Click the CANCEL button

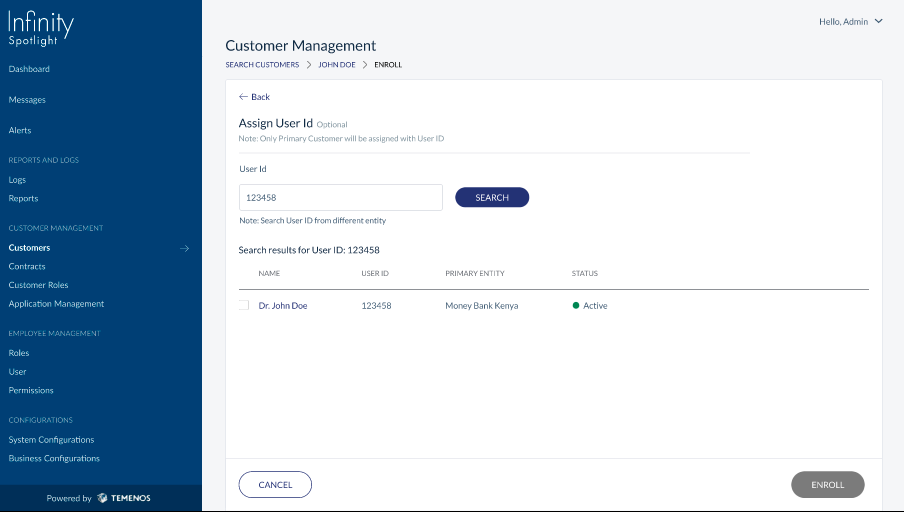click(275, 485)
